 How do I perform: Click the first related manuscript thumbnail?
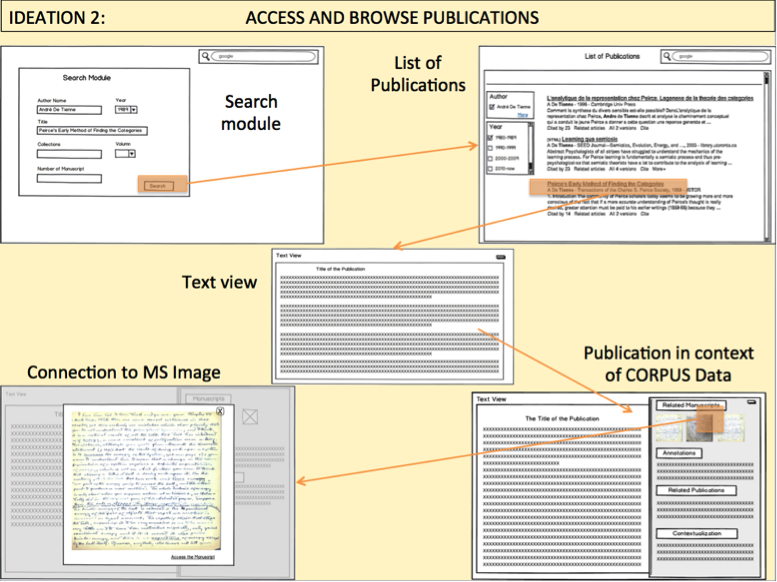pos(669,427)
